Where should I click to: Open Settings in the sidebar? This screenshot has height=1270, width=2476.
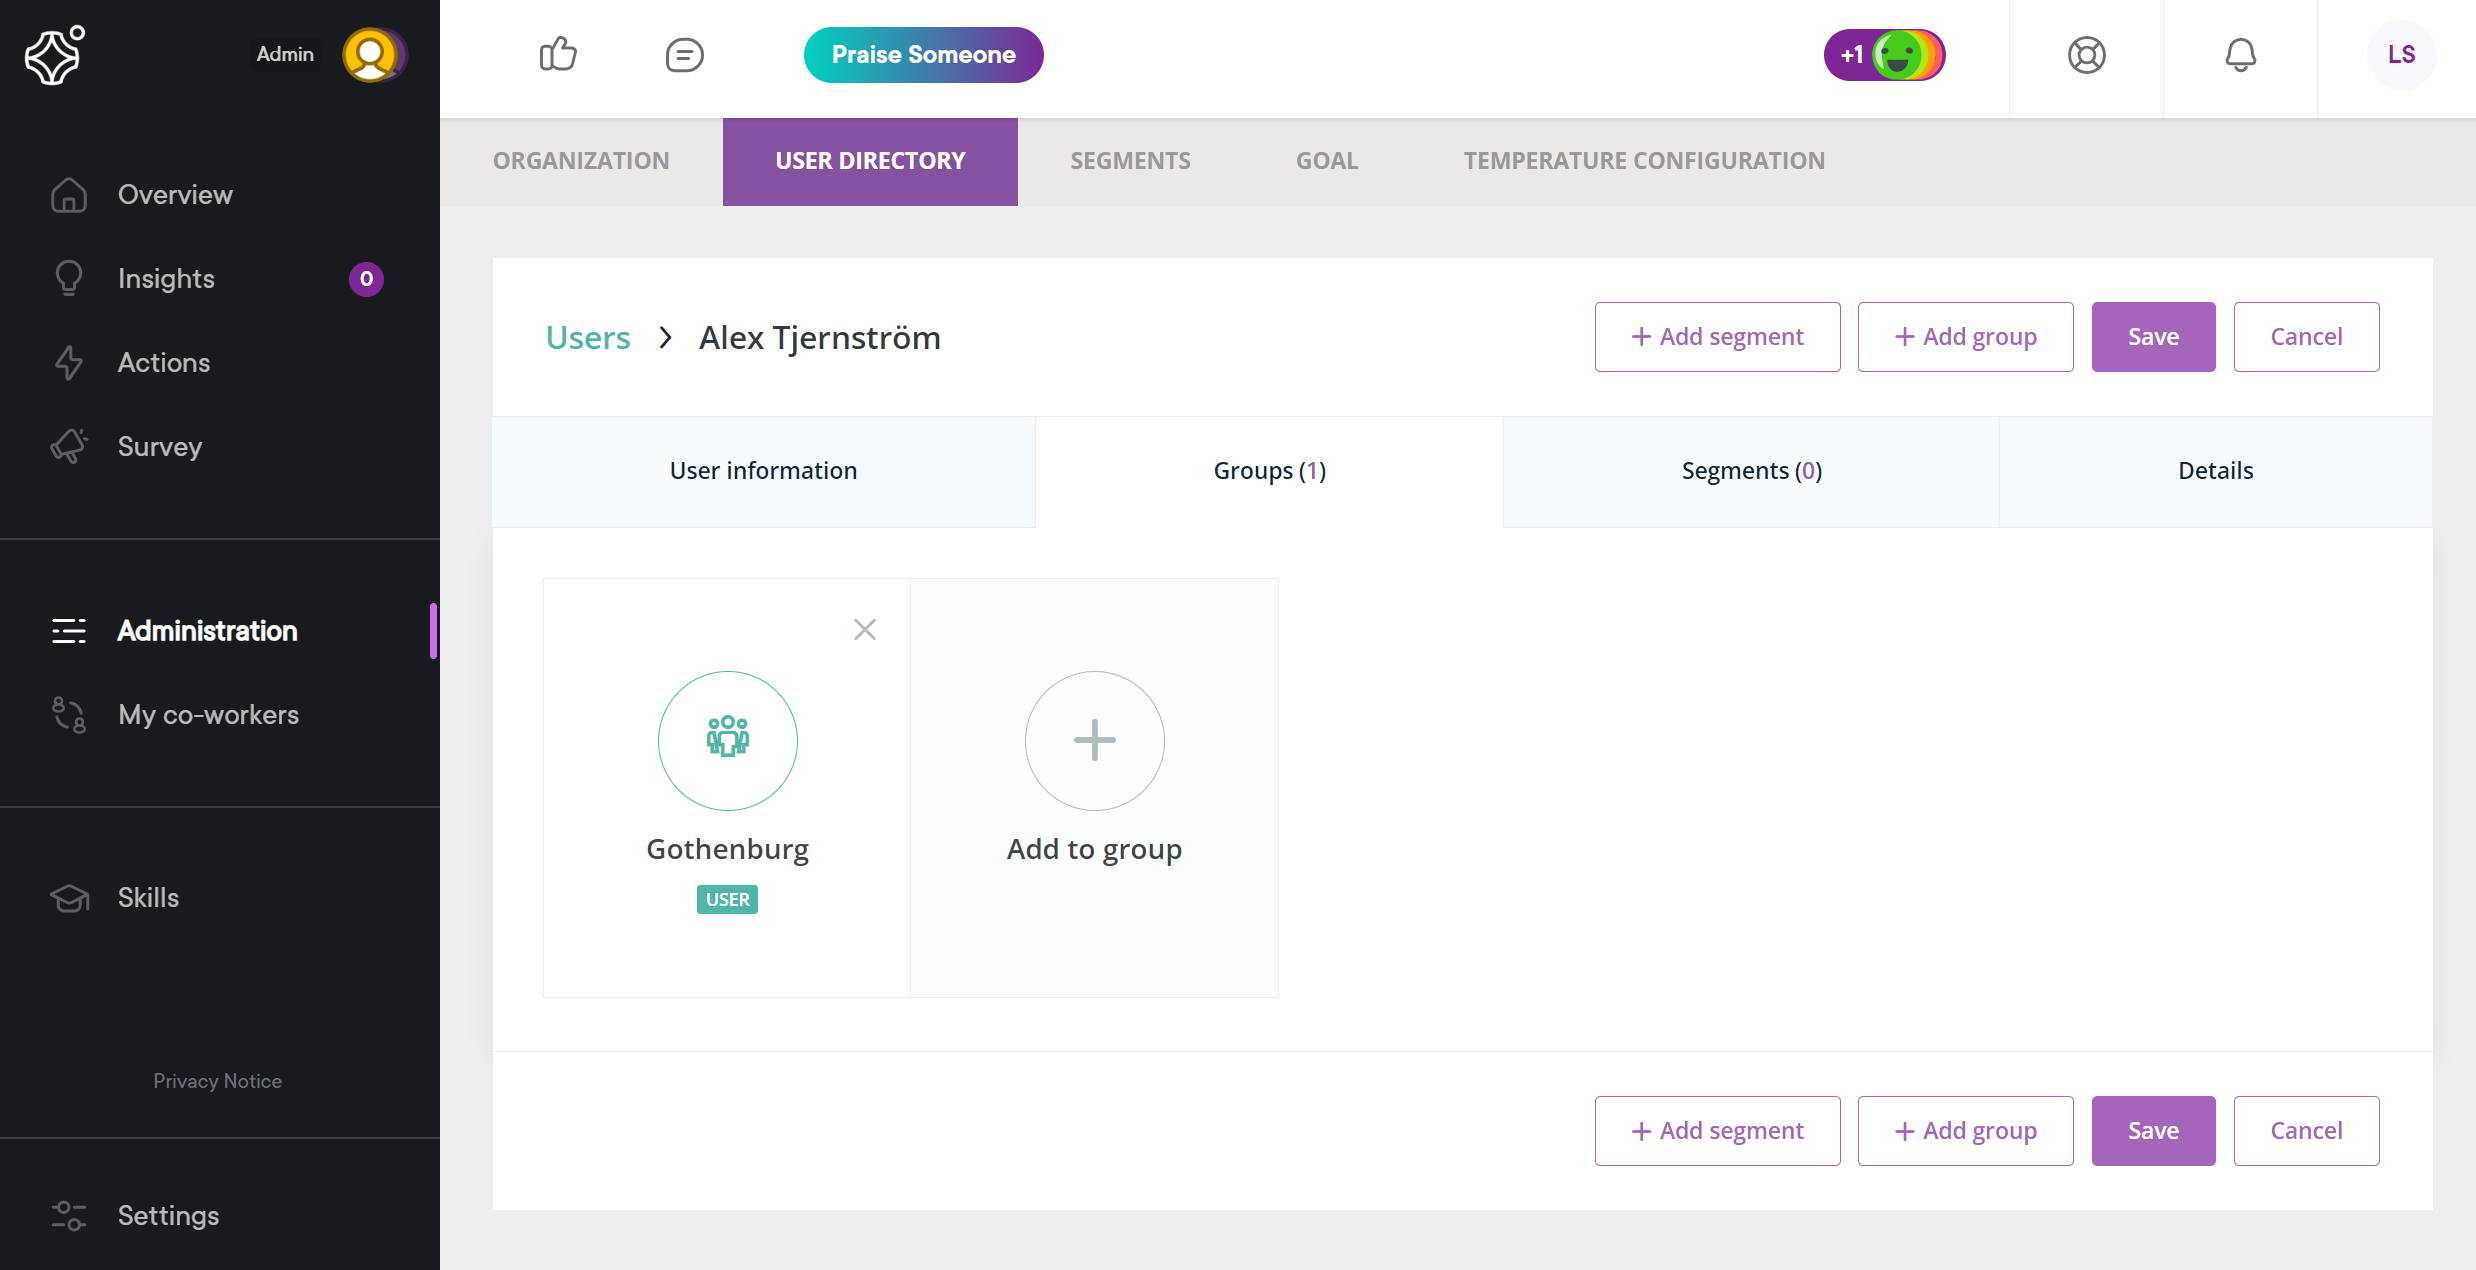pos(168,1216)
